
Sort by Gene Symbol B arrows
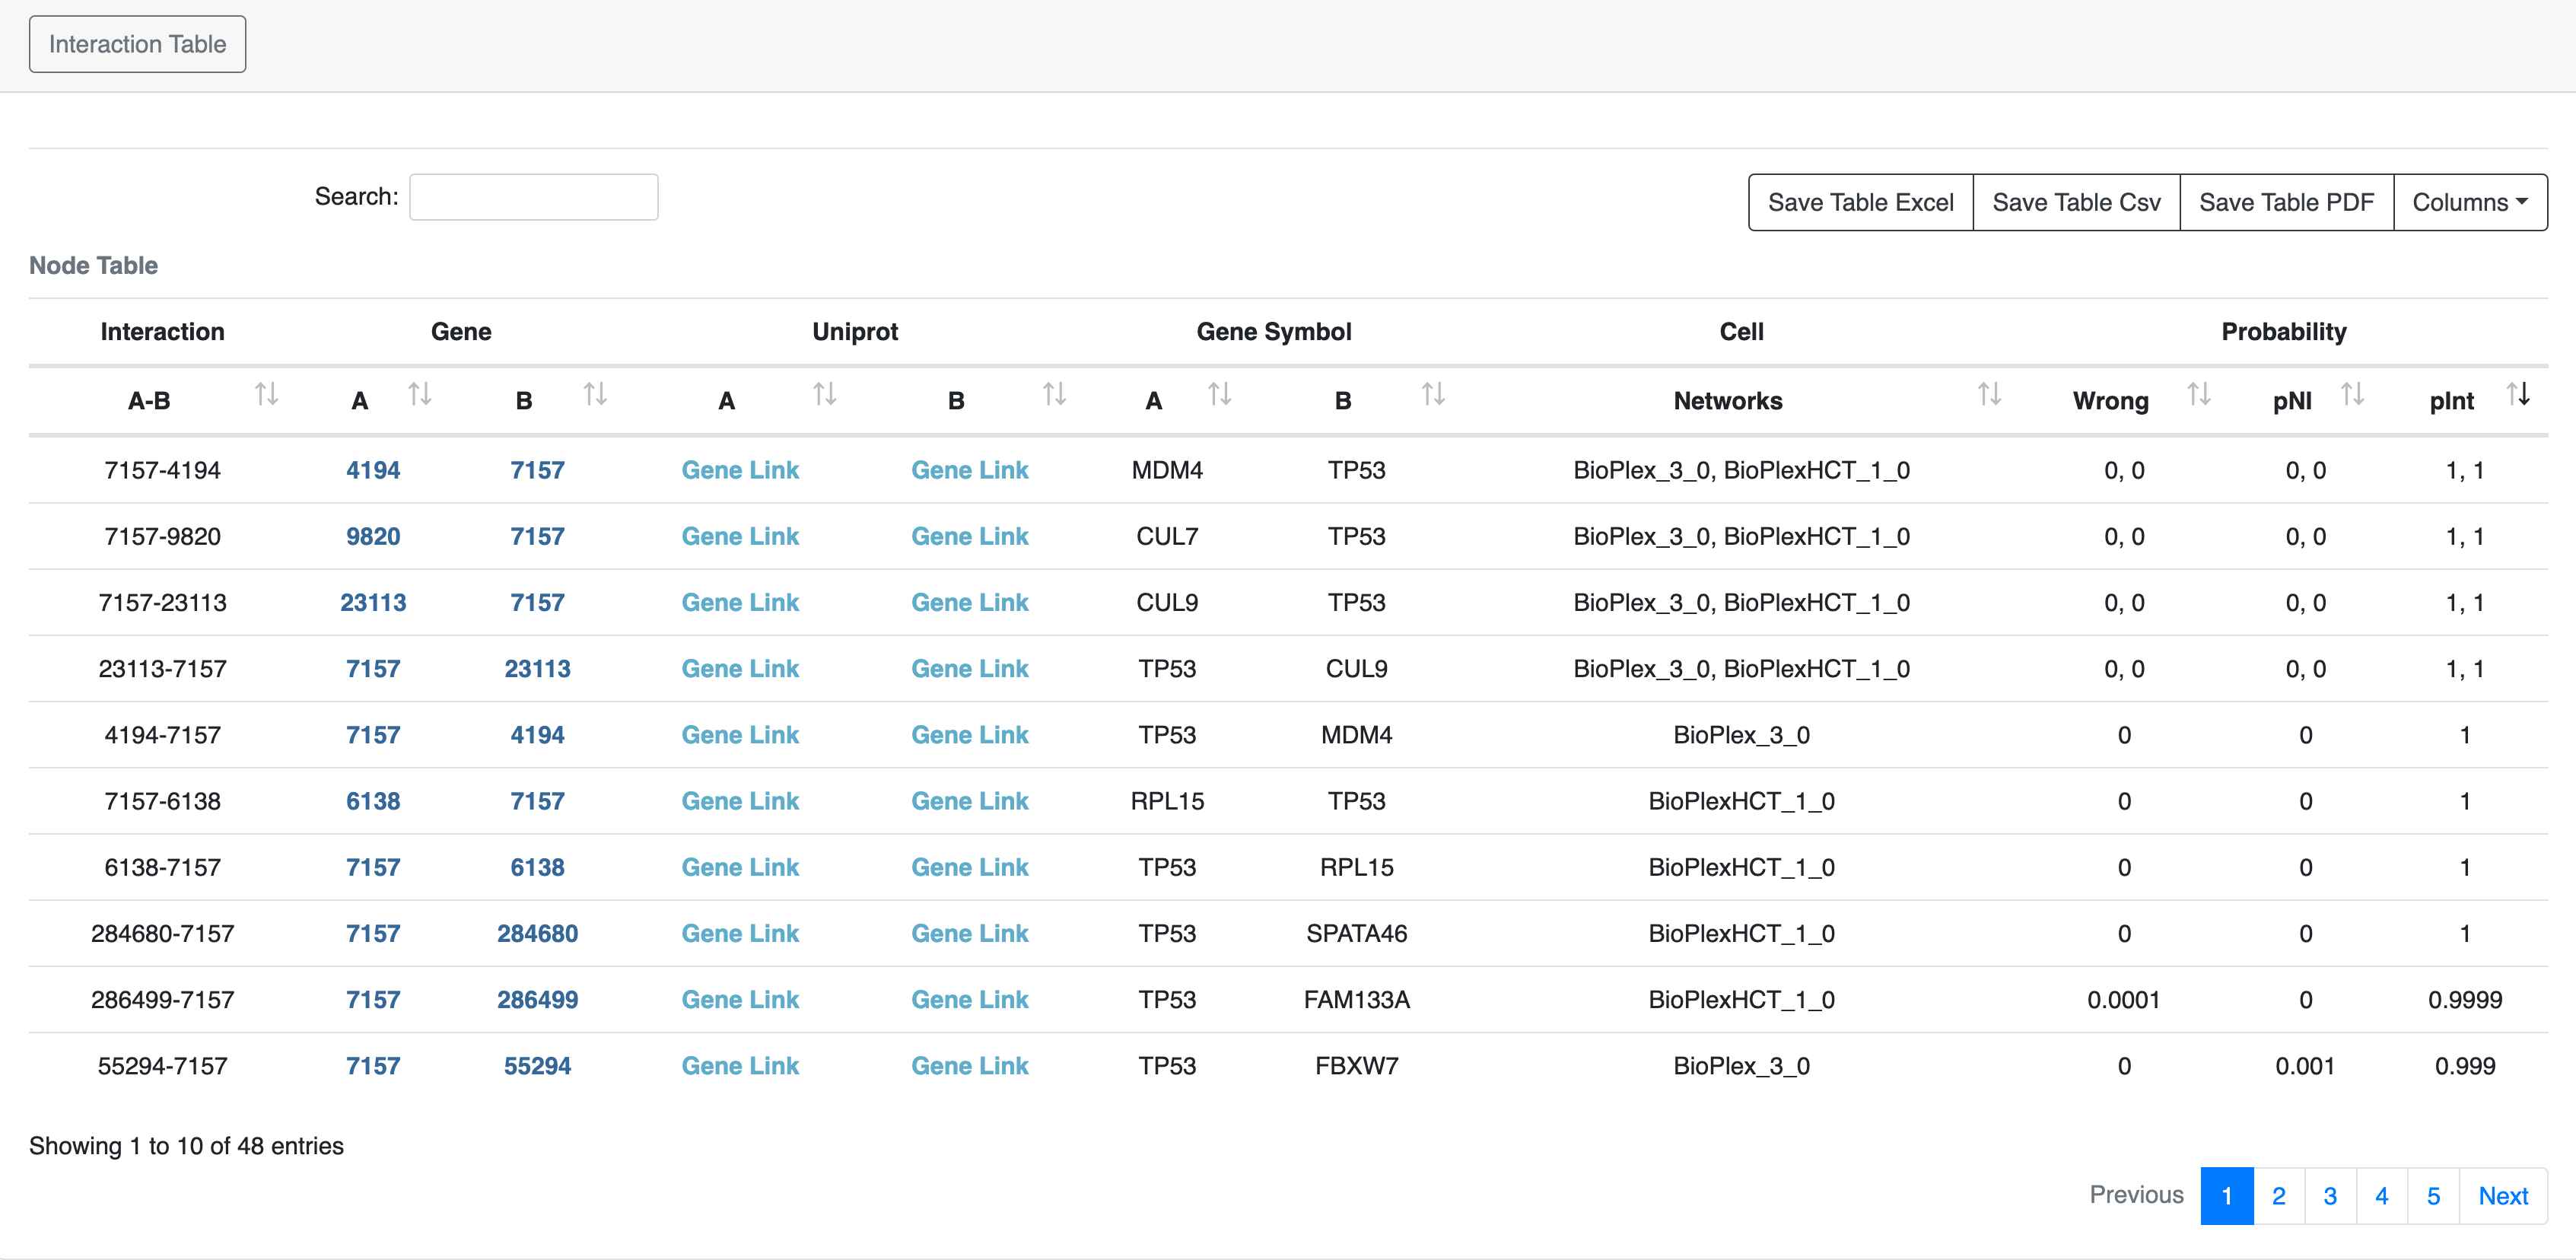tap(1433, 395)
